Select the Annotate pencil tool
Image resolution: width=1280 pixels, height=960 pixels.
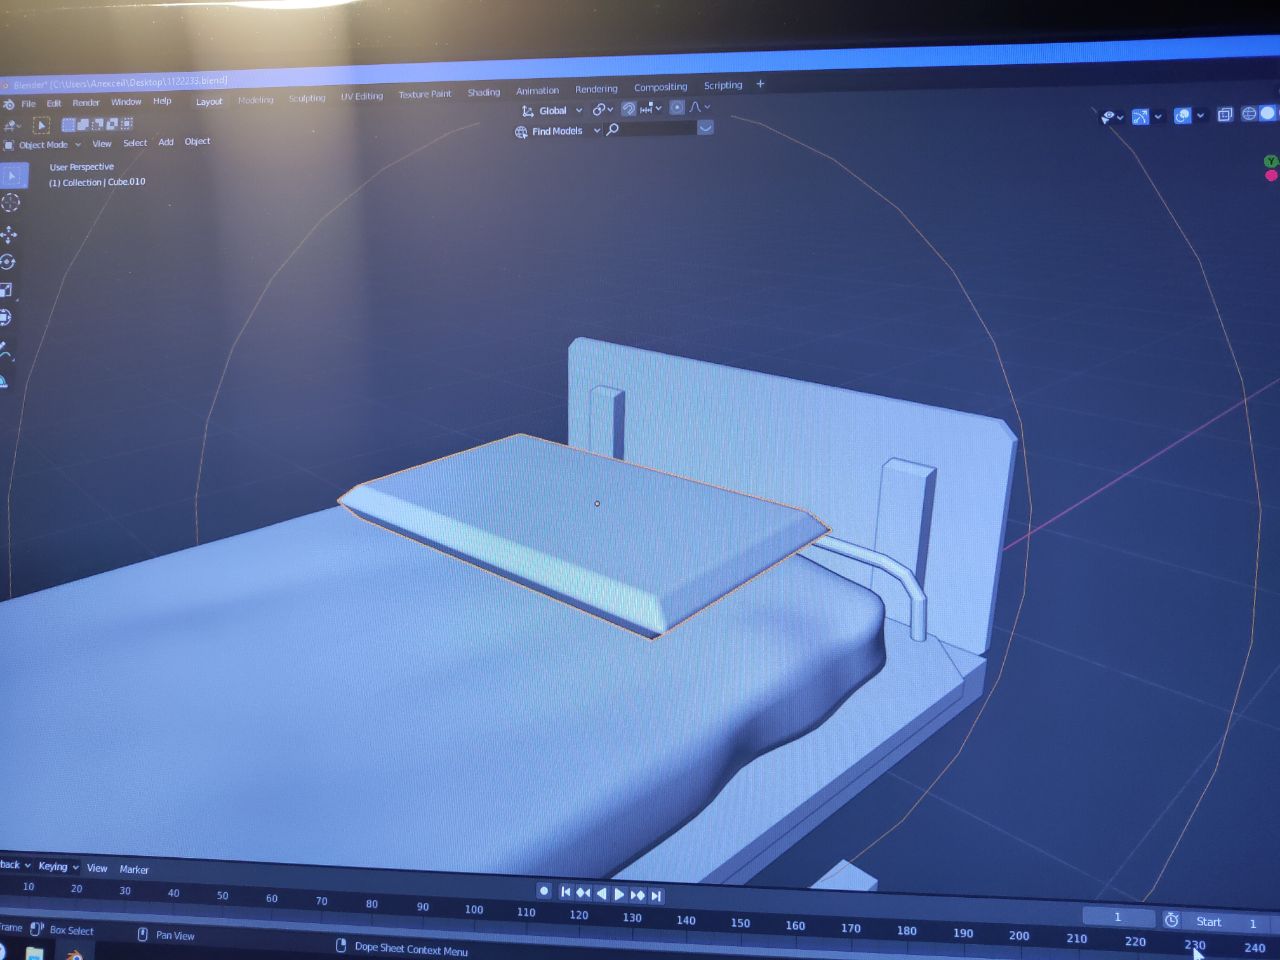click(x=4, y=352)
